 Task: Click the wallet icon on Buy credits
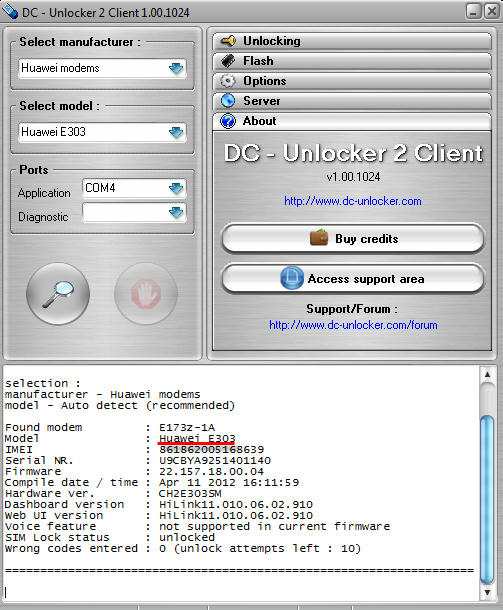[x=319, y=238]
